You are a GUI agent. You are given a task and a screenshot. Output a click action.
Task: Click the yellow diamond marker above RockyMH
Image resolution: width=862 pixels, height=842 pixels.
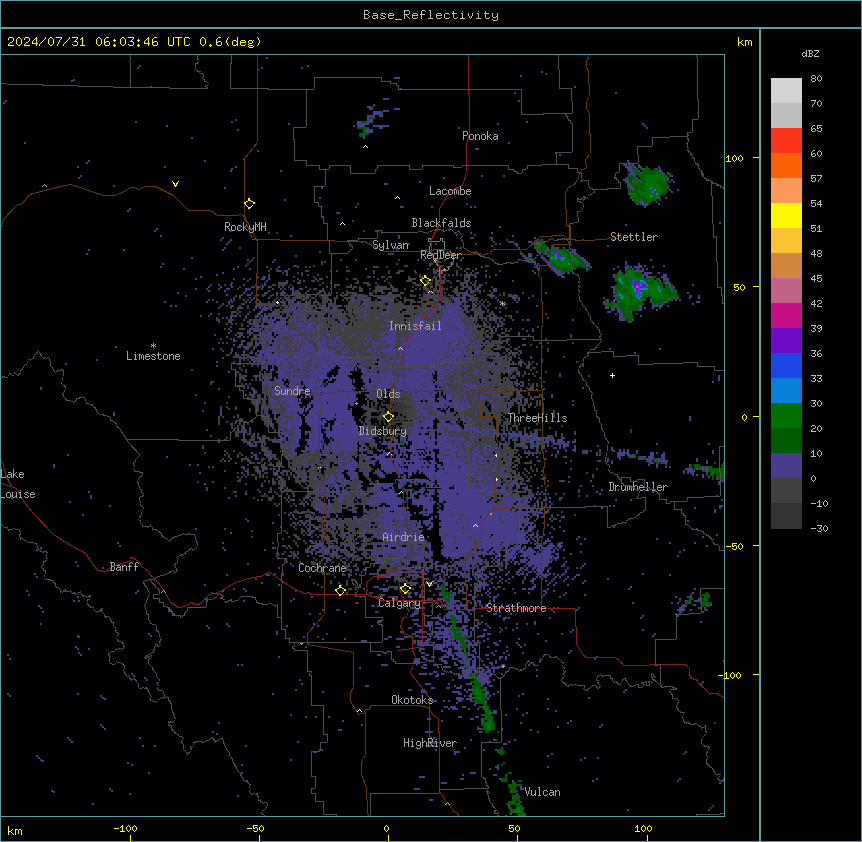point(249,204)
